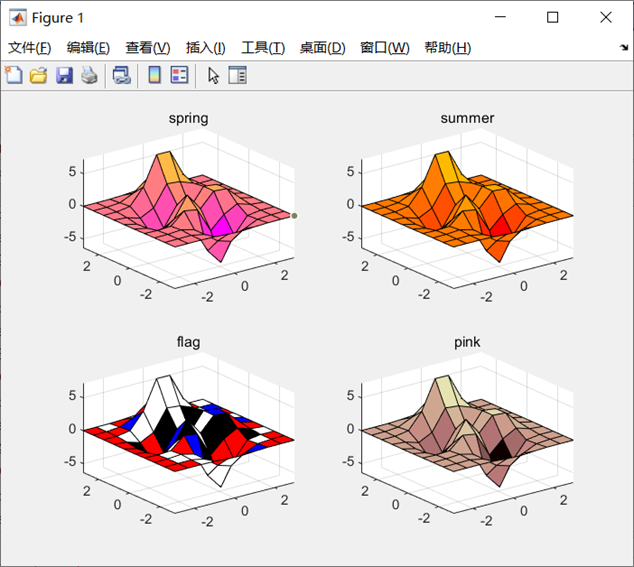Click the Open File folder icon
634x567 pixels.
pos(38,76)
